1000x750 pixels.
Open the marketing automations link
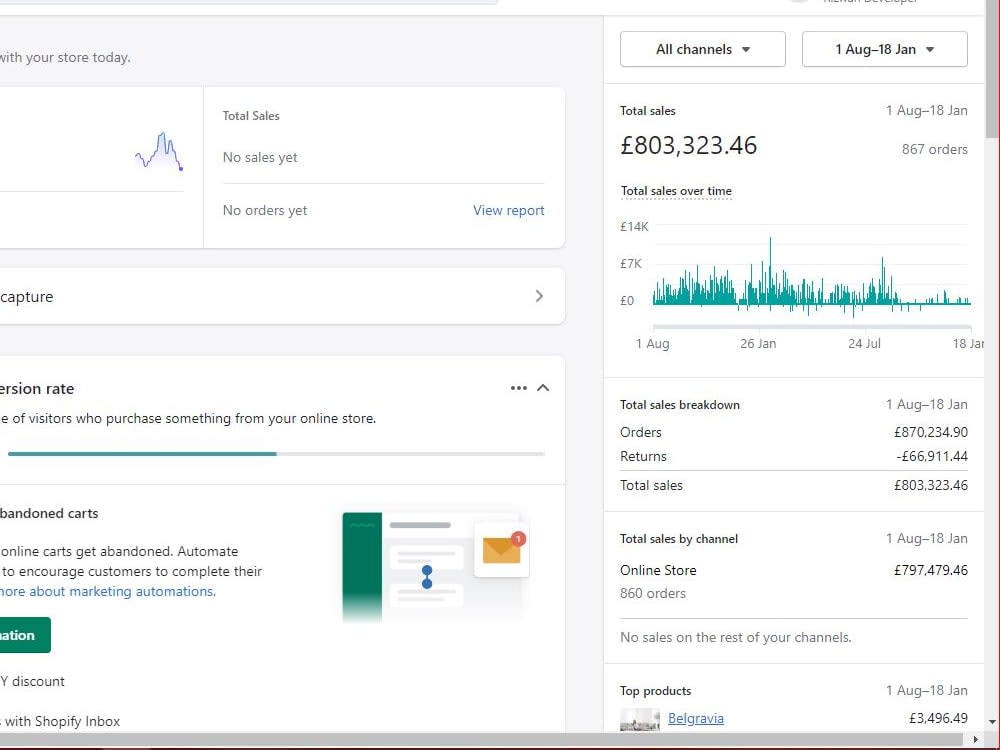108,591
